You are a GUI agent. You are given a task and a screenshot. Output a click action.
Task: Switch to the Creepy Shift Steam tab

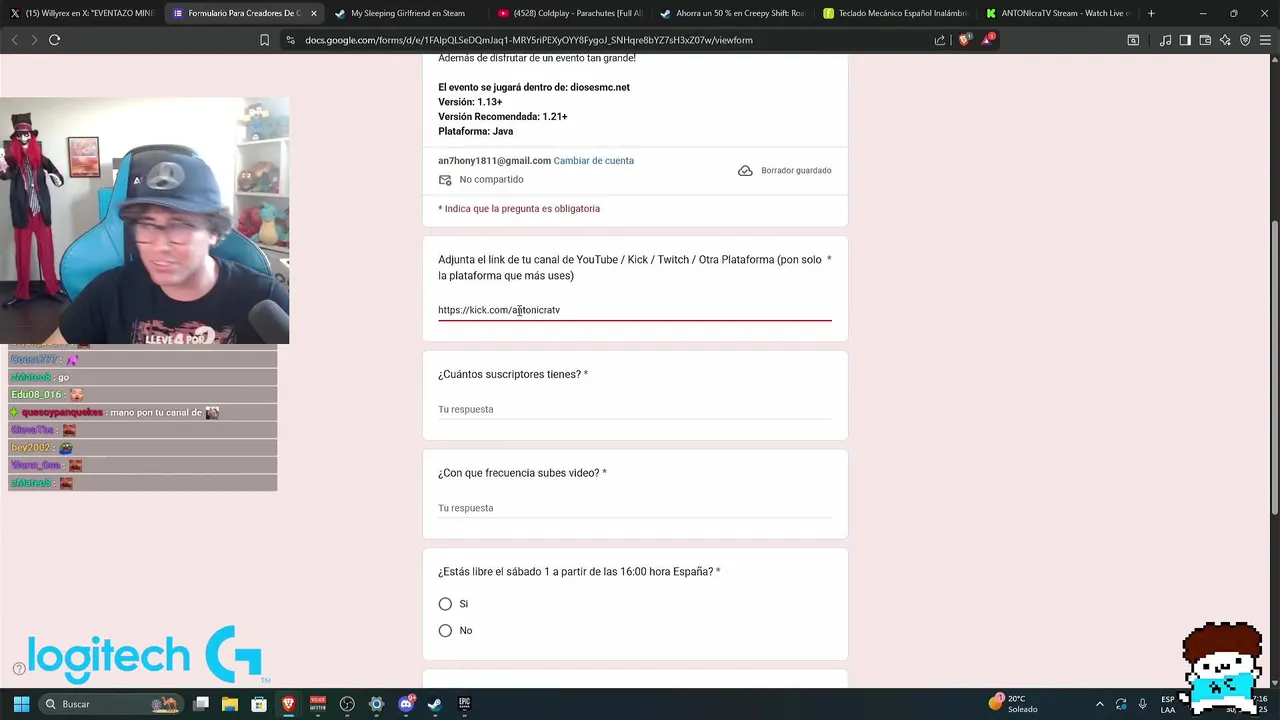(732, 13)
